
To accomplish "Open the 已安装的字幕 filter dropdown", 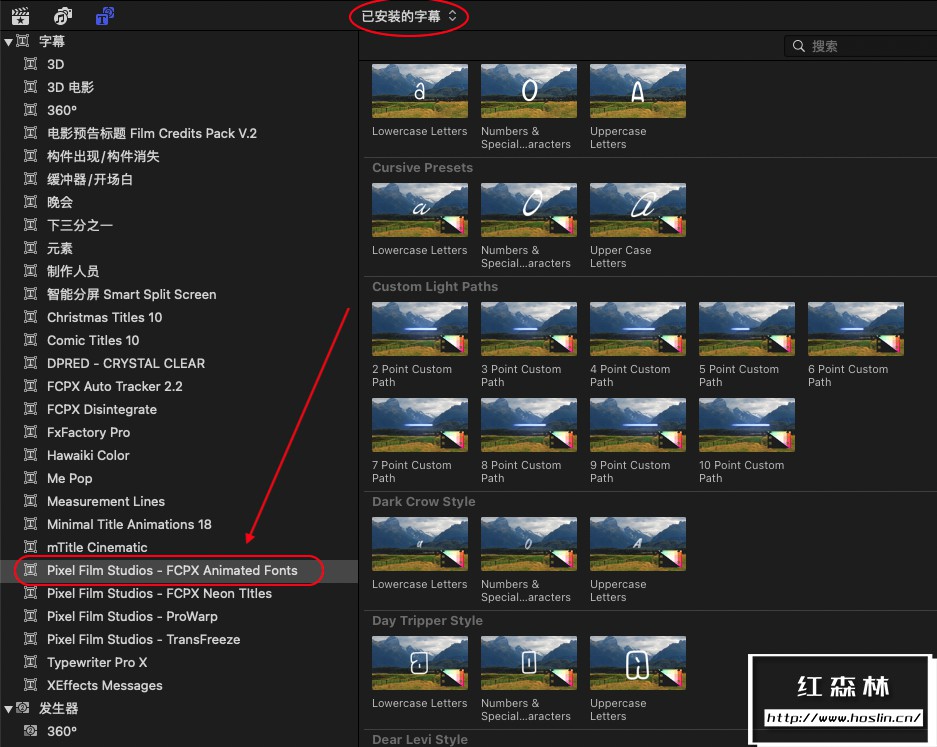I will [x=409, y=16].
